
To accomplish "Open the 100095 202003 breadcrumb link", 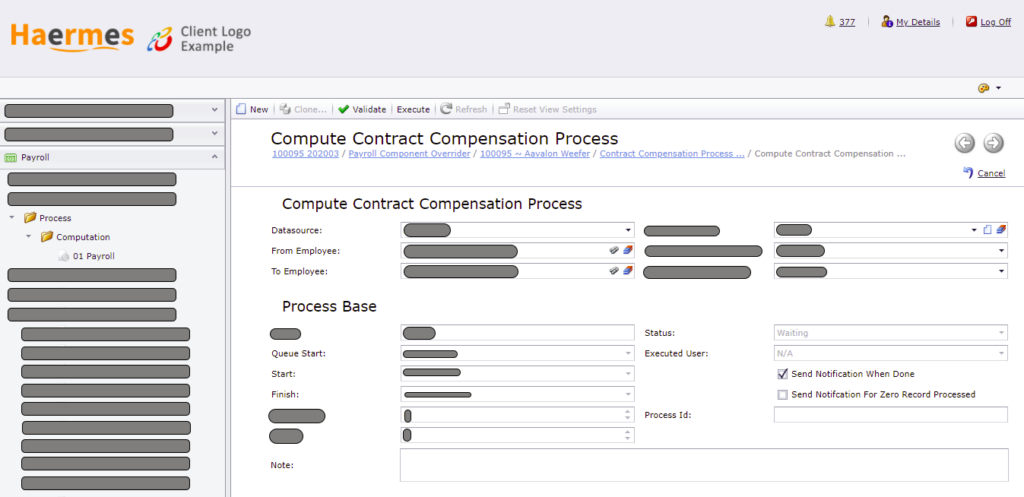I will pyautogui.click(x=305, y=153).
